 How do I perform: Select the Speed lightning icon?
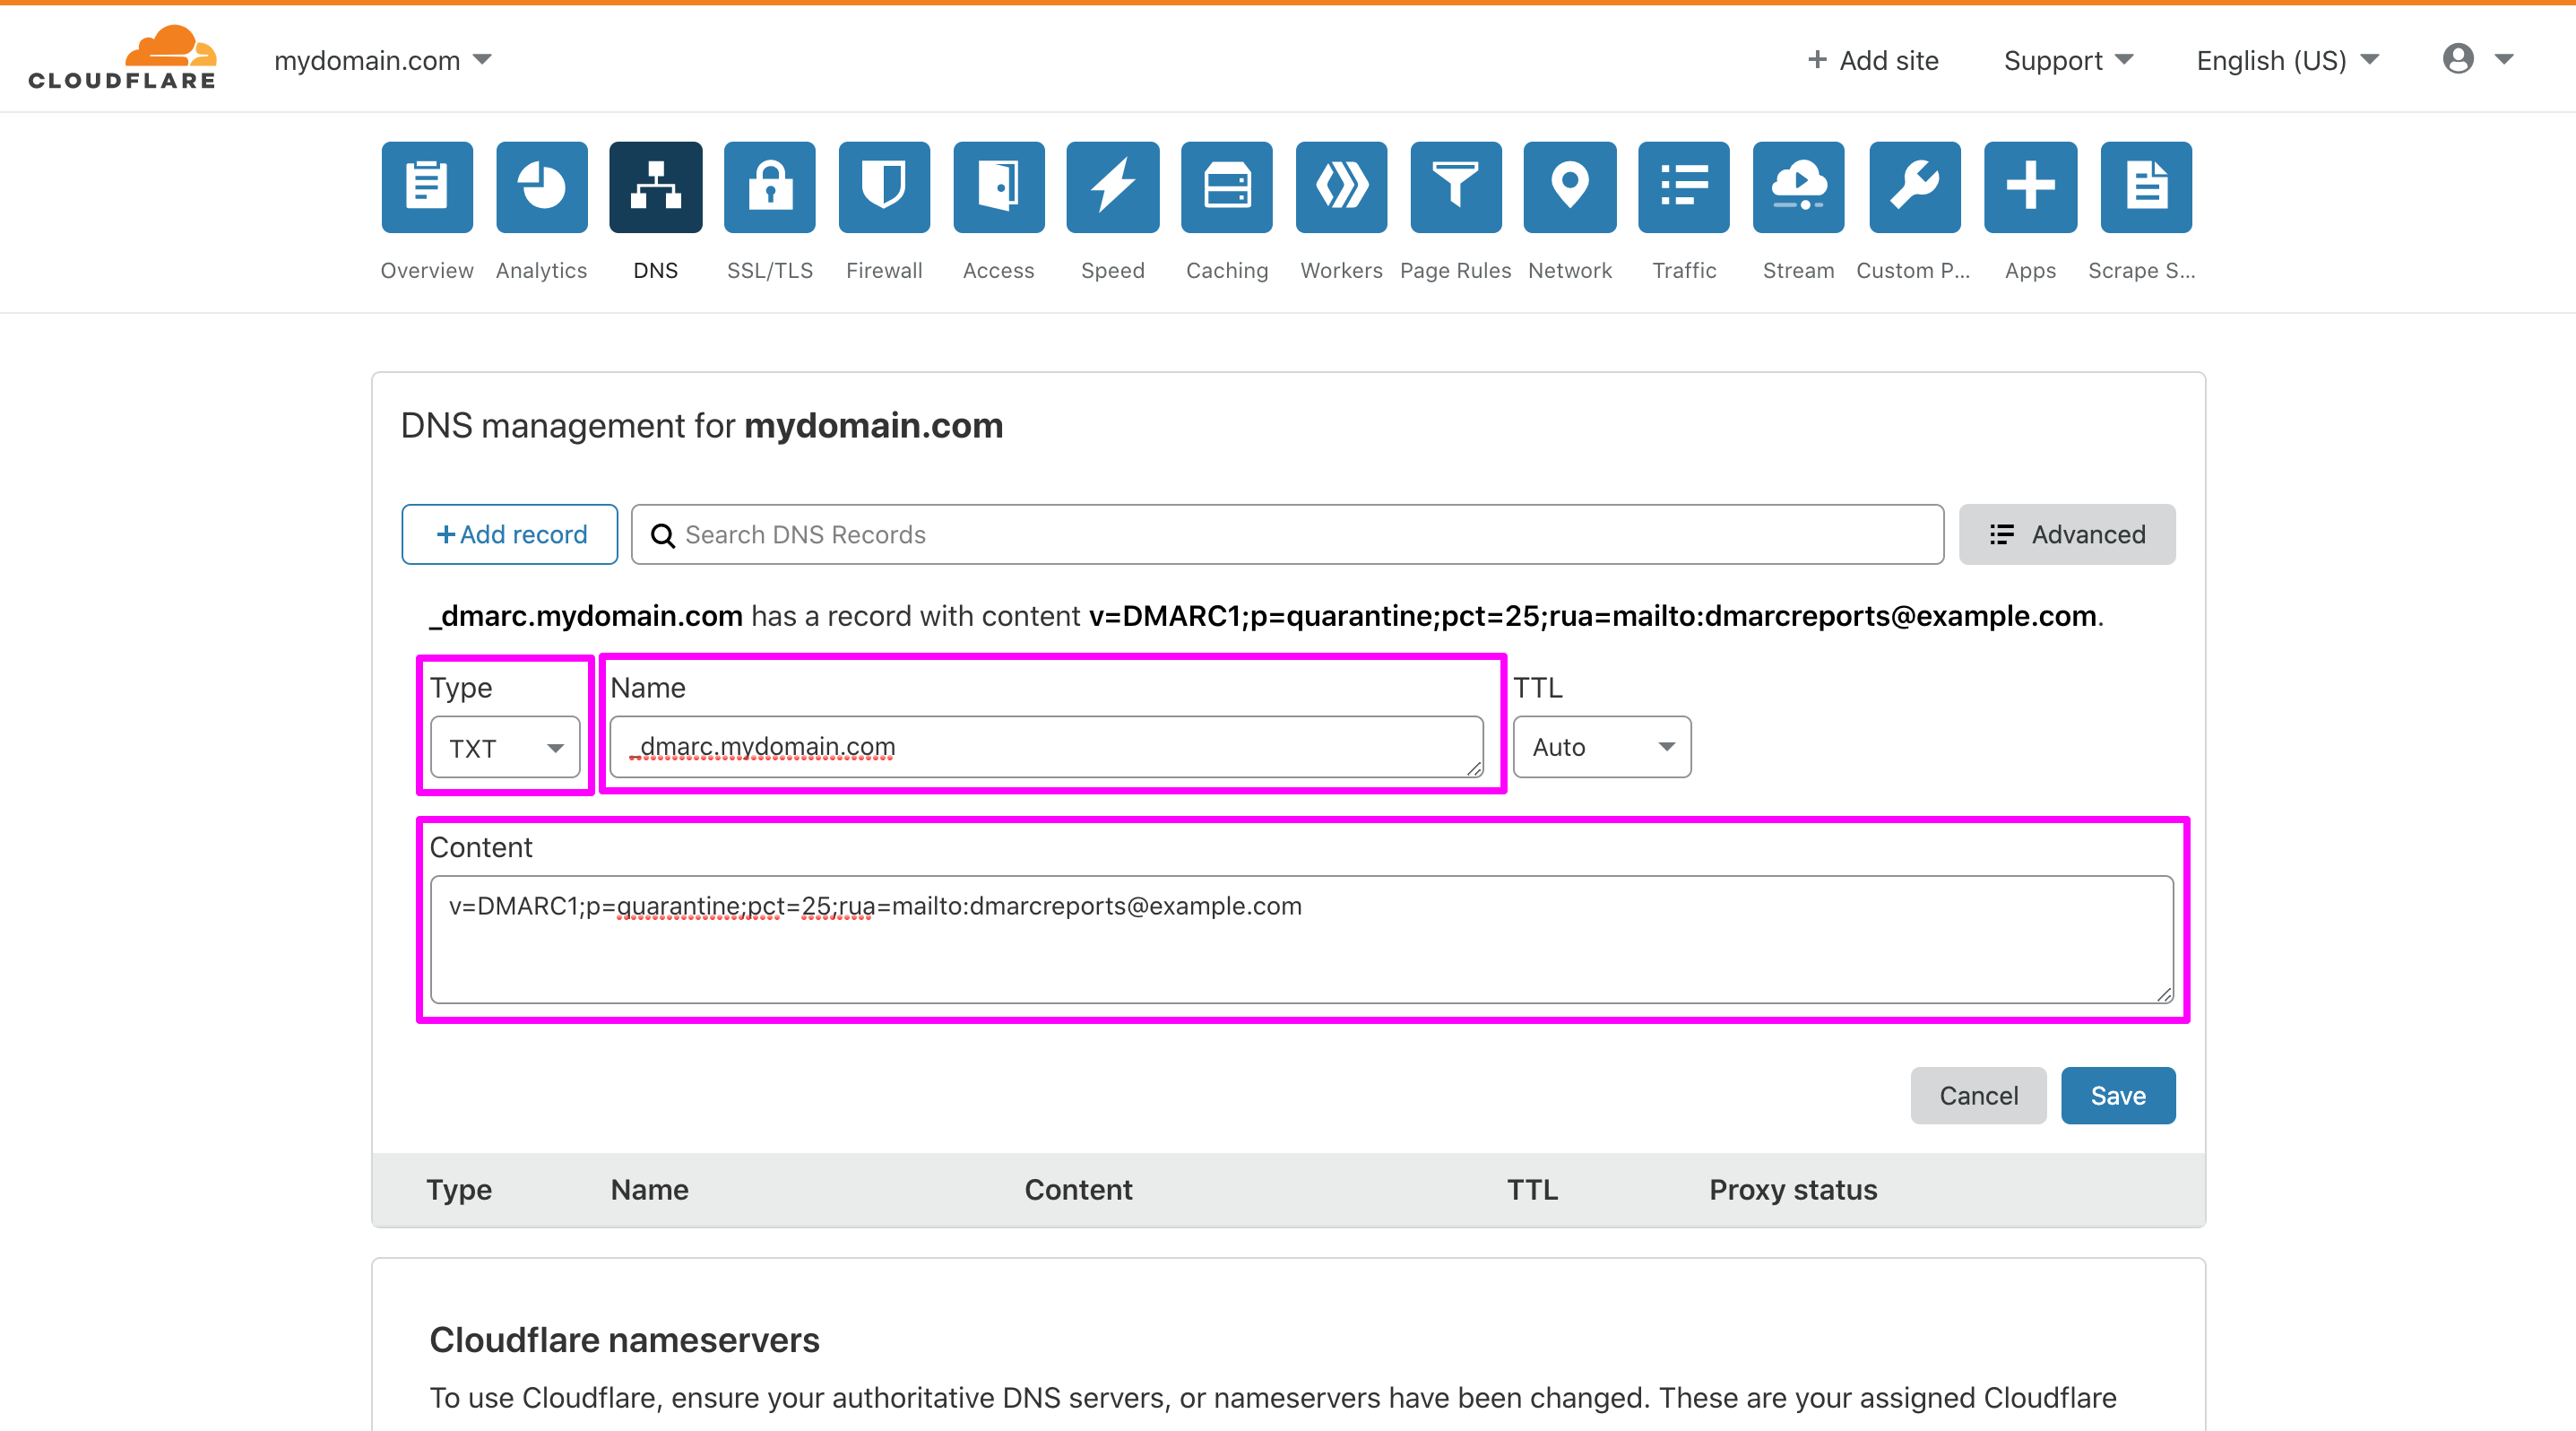1112,187
